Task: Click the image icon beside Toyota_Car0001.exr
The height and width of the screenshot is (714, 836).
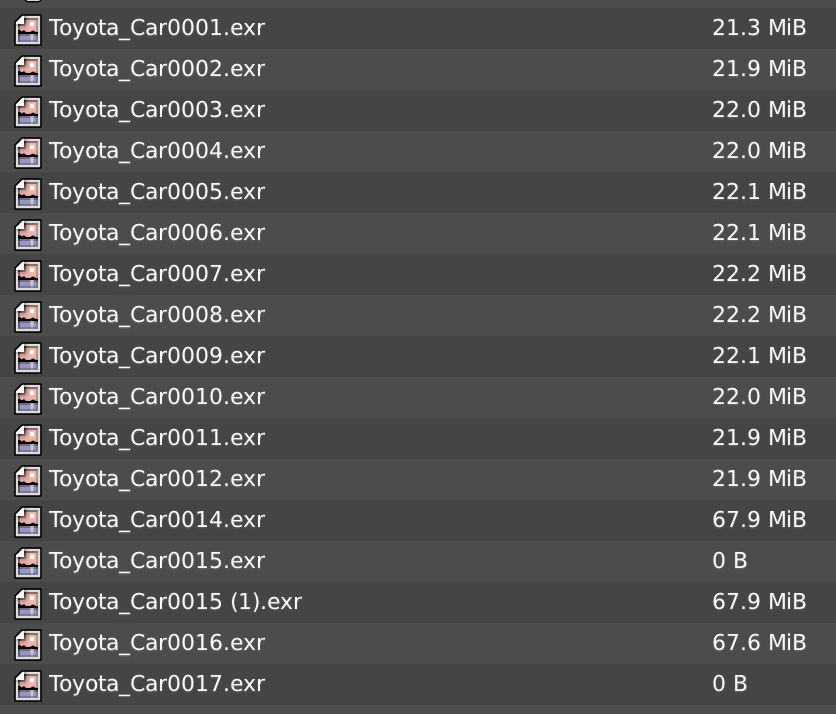Action: tap(28, 30)
